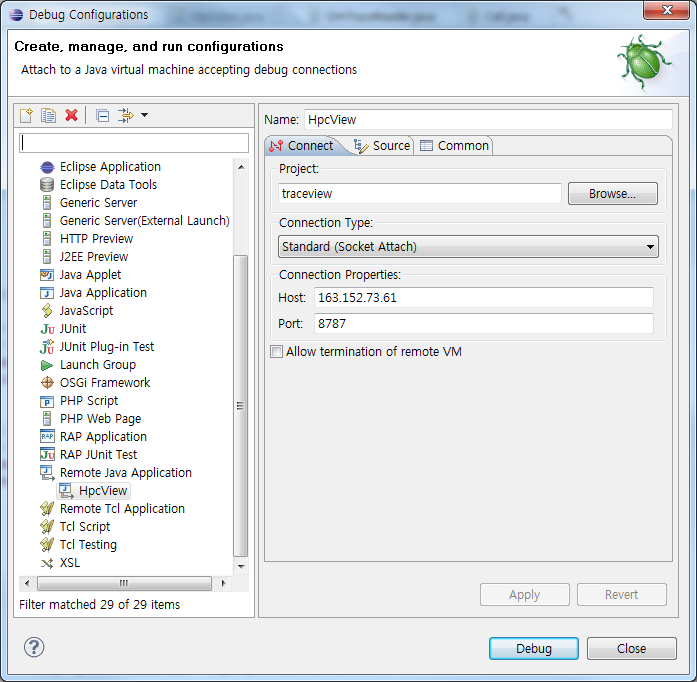
Task: Select the Java Applet label
Action: pos(90,275)
